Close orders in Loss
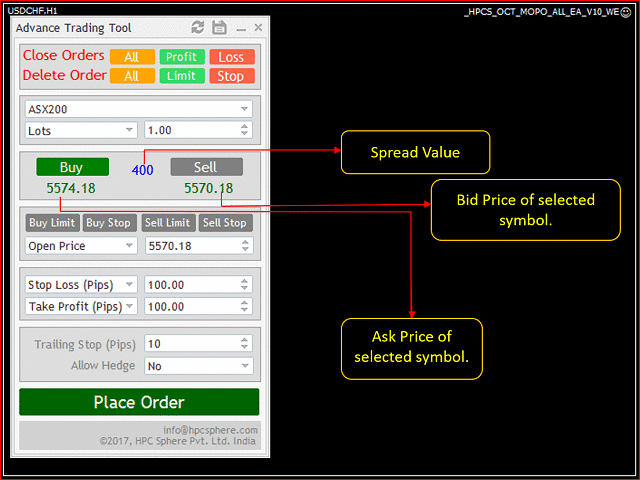The width and height of the screenshot is (640, 480). pos(232,57)
